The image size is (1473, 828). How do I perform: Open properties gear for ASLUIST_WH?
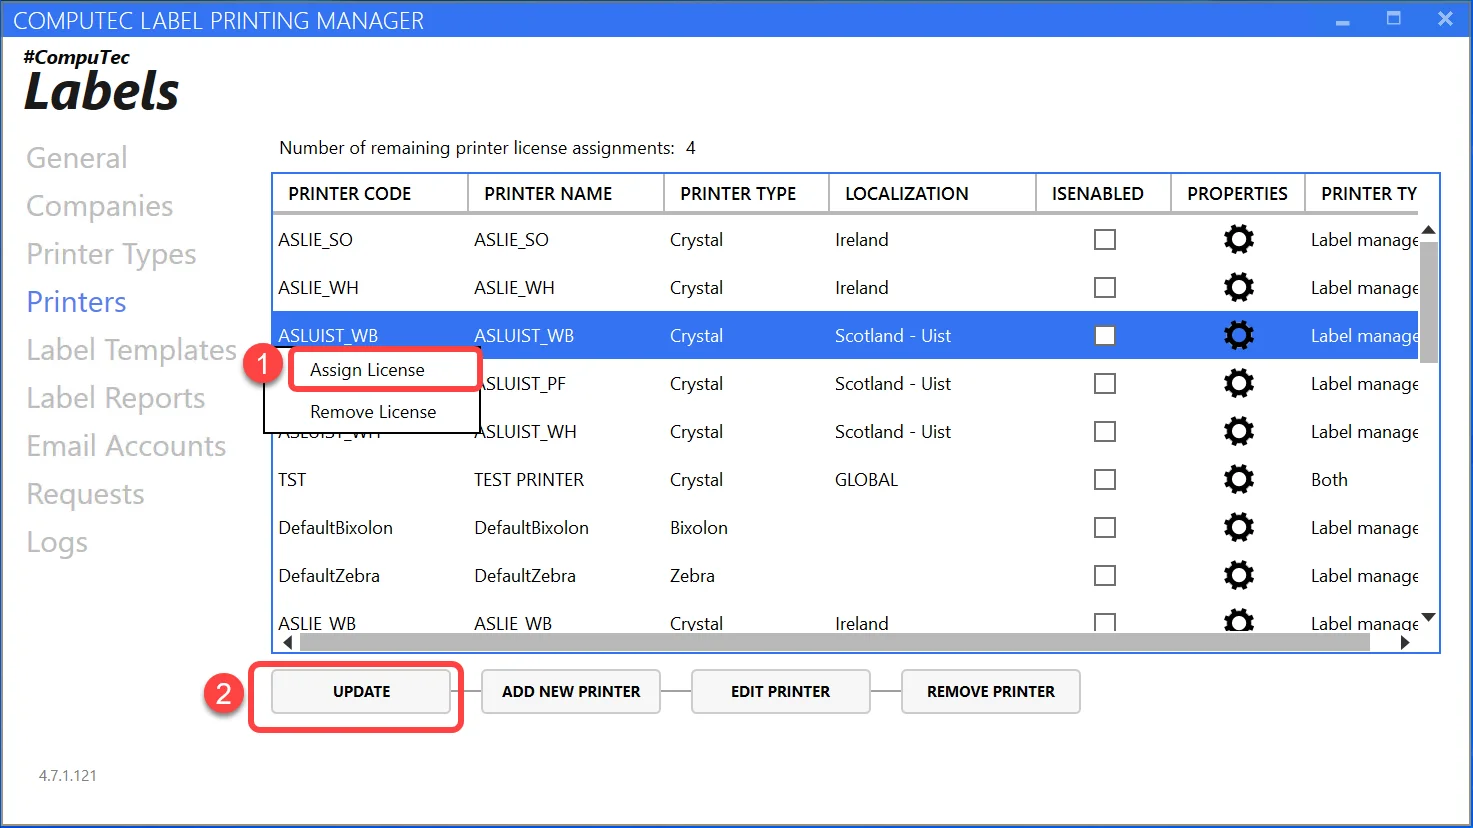pyautogui.click(x=1238, y=431)
